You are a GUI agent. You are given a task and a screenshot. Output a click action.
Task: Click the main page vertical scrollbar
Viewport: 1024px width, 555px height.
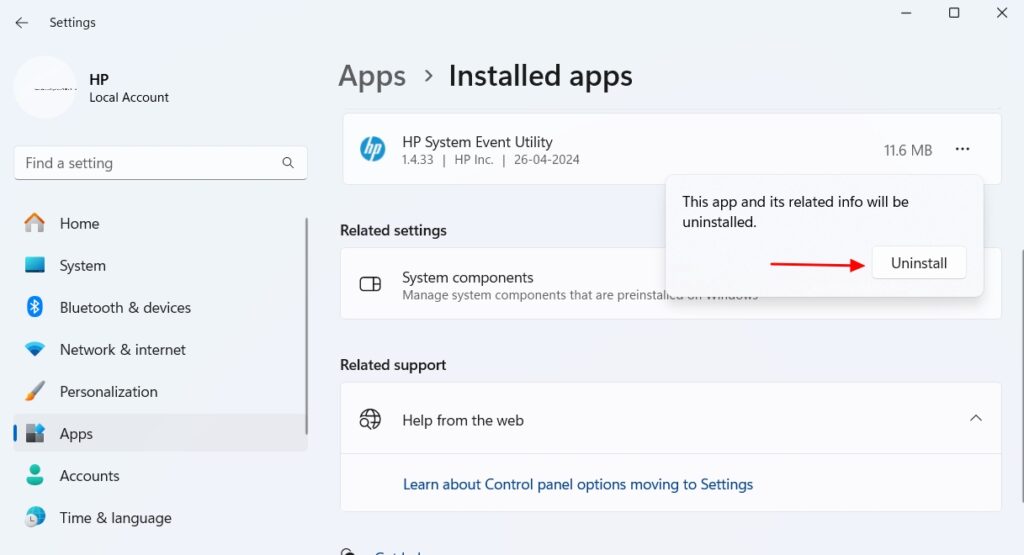click(1021, 375)
